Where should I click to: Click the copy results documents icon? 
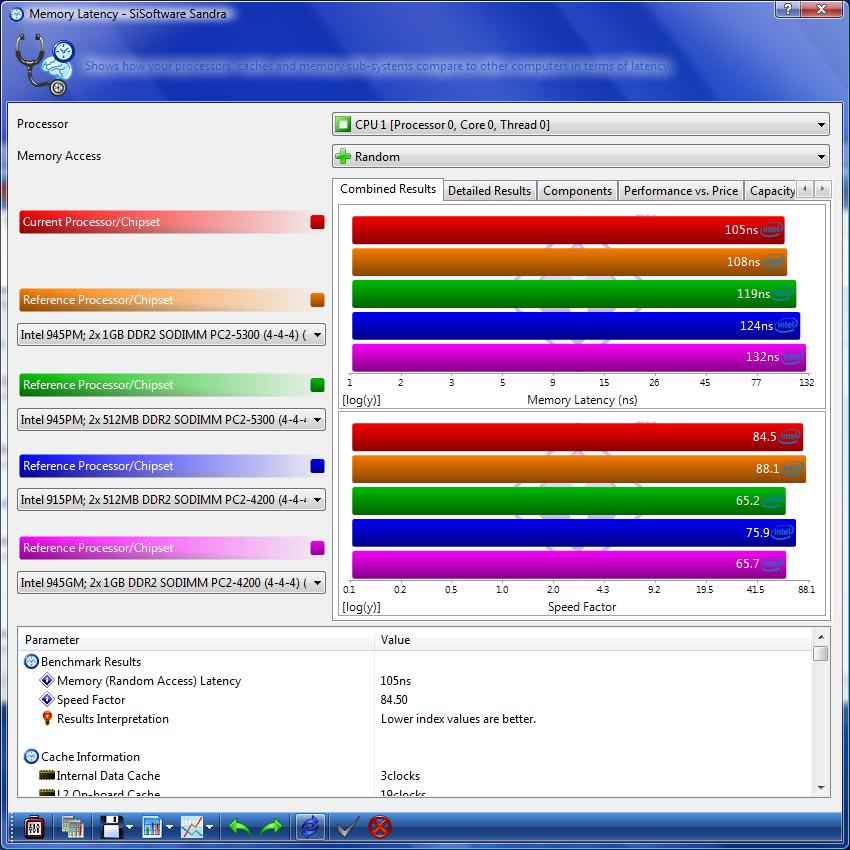coord(73,827)
